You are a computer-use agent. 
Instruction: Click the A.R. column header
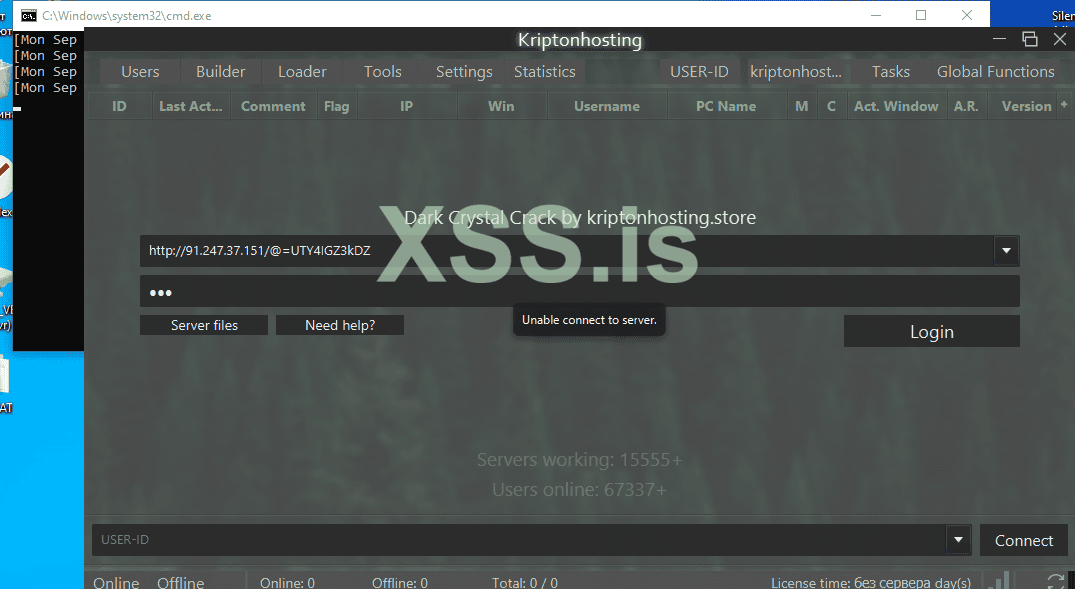966,106
